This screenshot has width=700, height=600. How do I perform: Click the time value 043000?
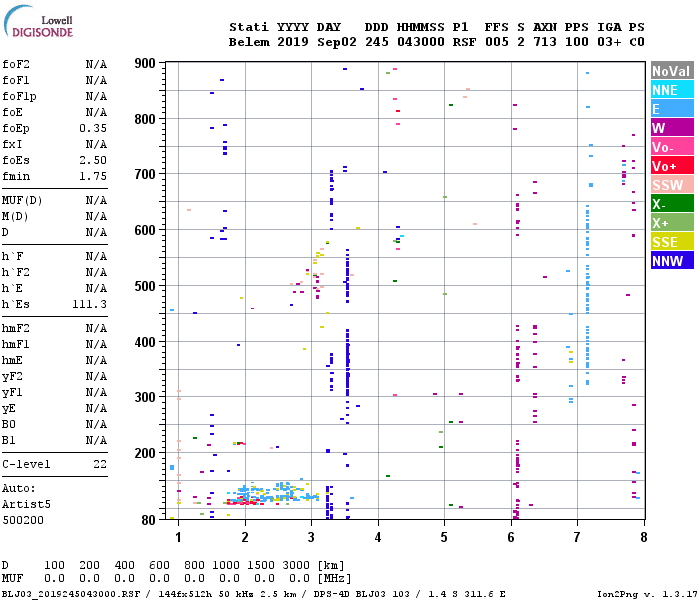pyautogui.click(x=421, y=42)
